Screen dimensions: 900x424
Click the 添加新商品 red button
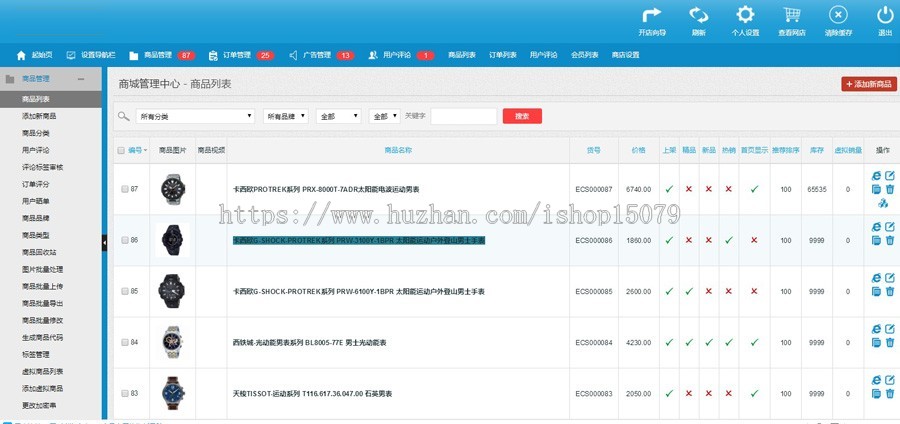pos(869,84)
